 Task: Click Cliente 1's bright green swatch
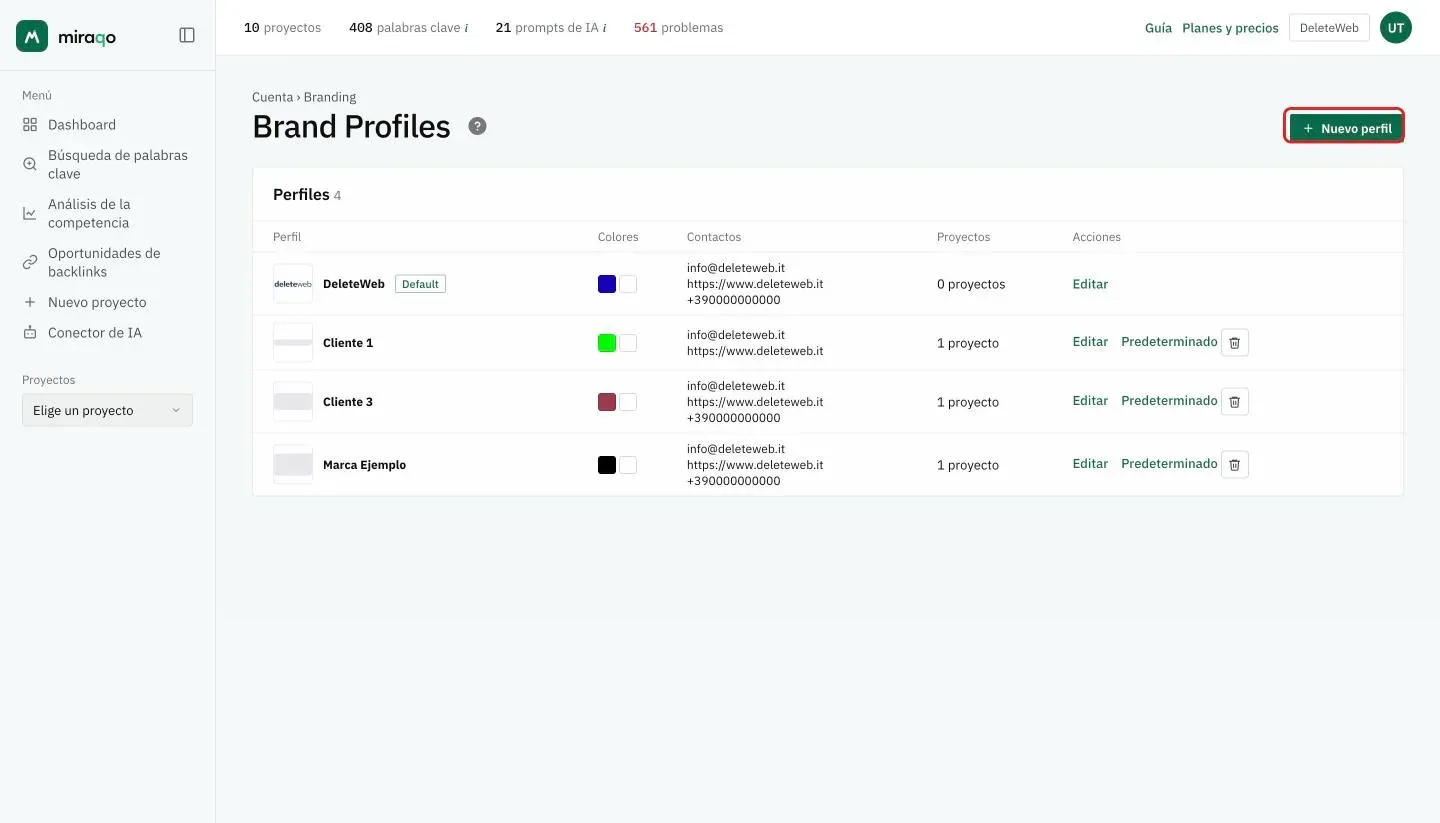607,343
